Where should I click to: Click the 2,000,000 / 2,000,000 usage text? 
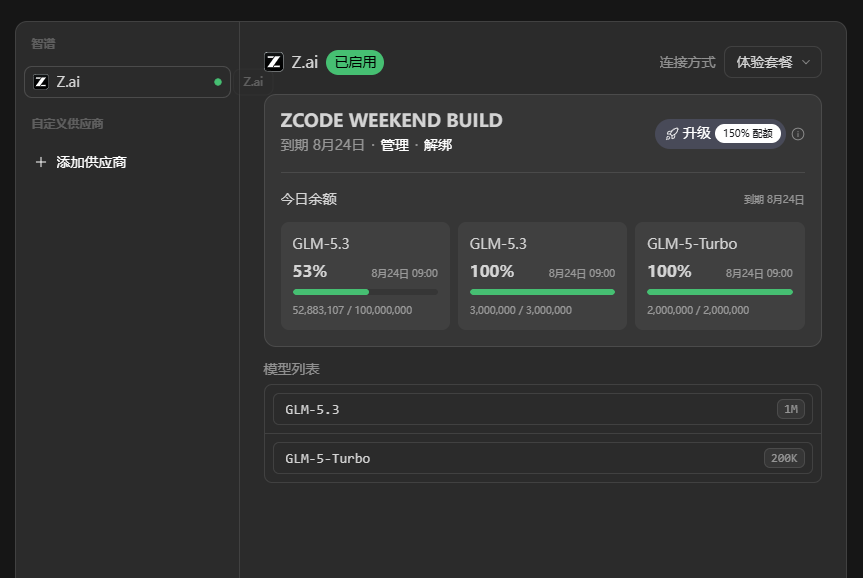[698, 310]
